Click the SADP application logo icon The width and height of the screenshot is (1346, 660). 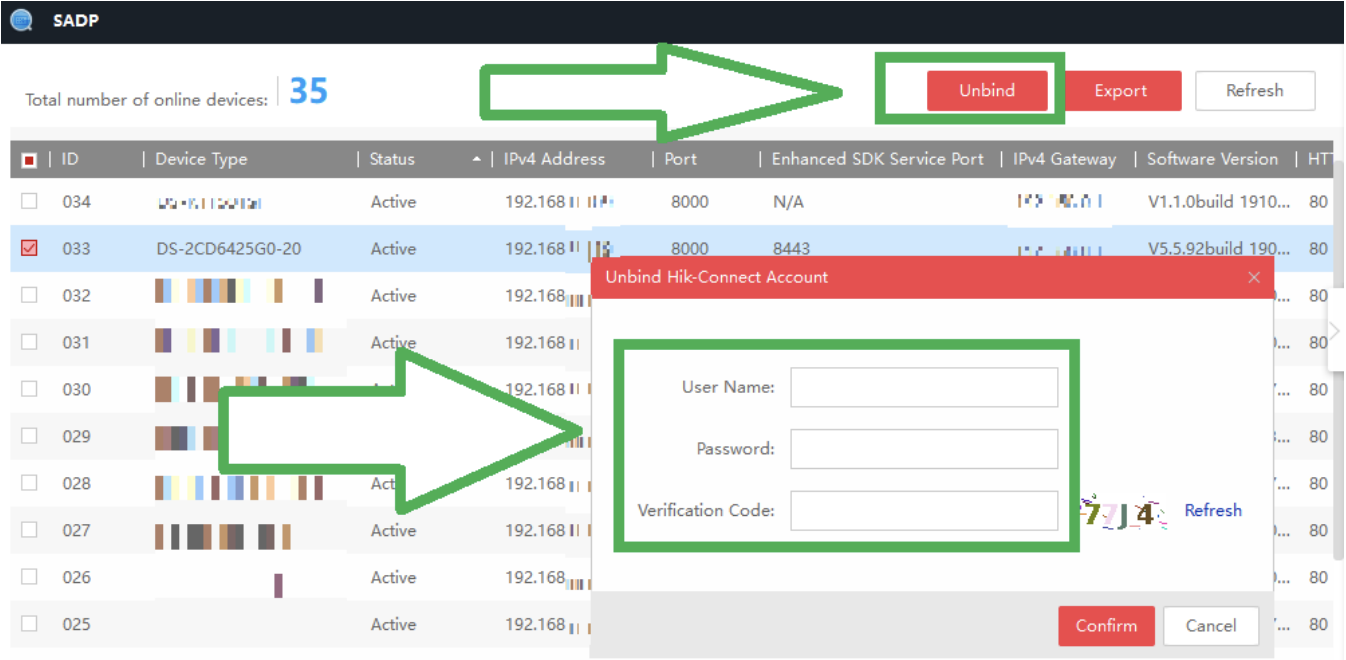pos(22,20)
